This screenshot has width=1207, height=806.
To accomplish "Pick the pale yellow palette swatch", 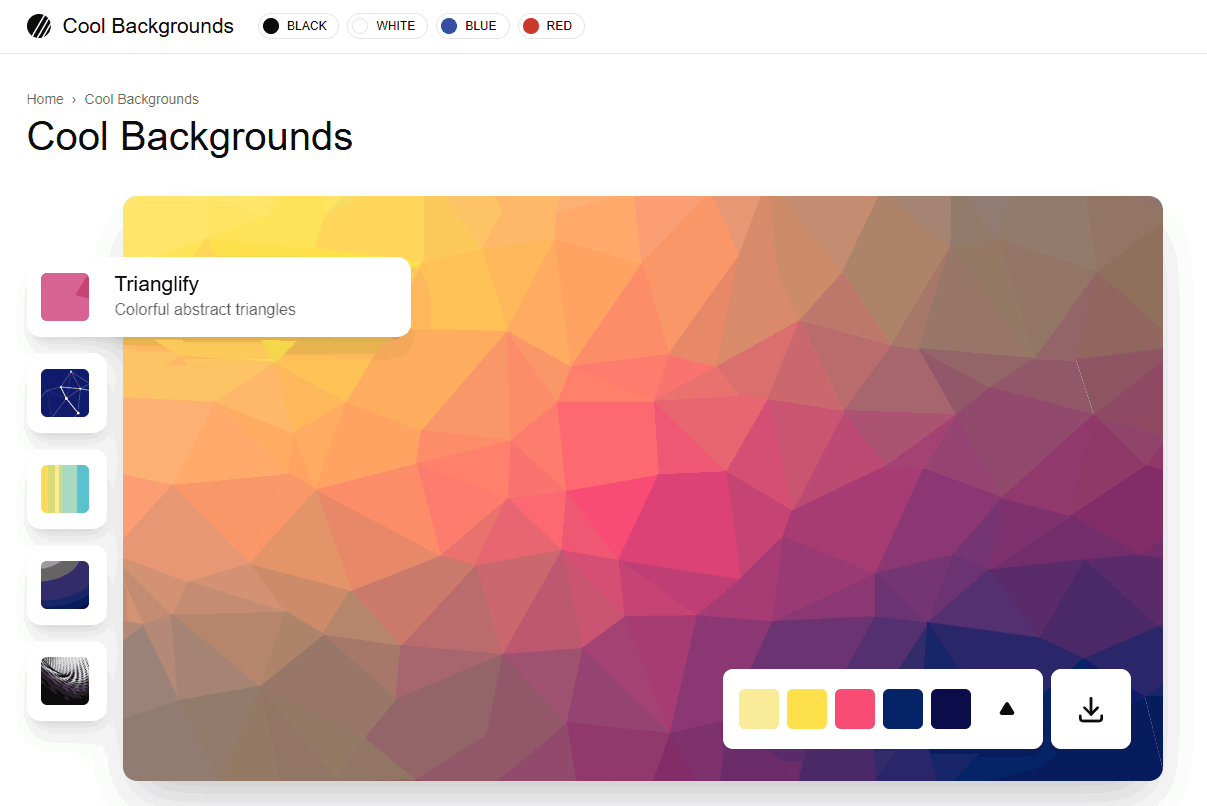I will 759,709.
